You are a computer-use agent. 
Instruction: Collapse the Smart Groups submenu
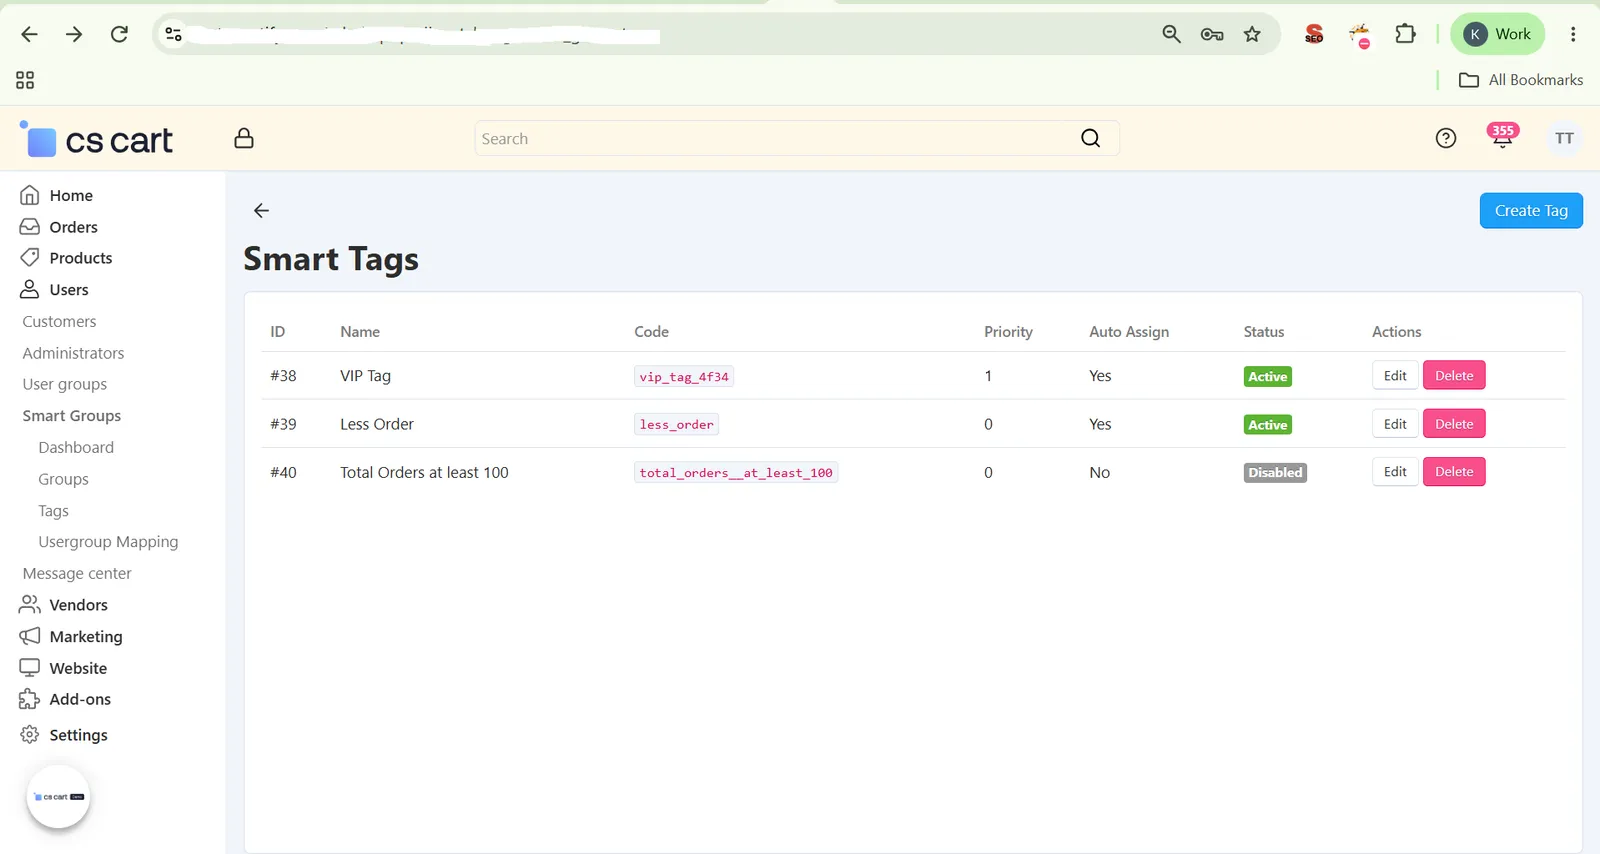tap(72, 416)
